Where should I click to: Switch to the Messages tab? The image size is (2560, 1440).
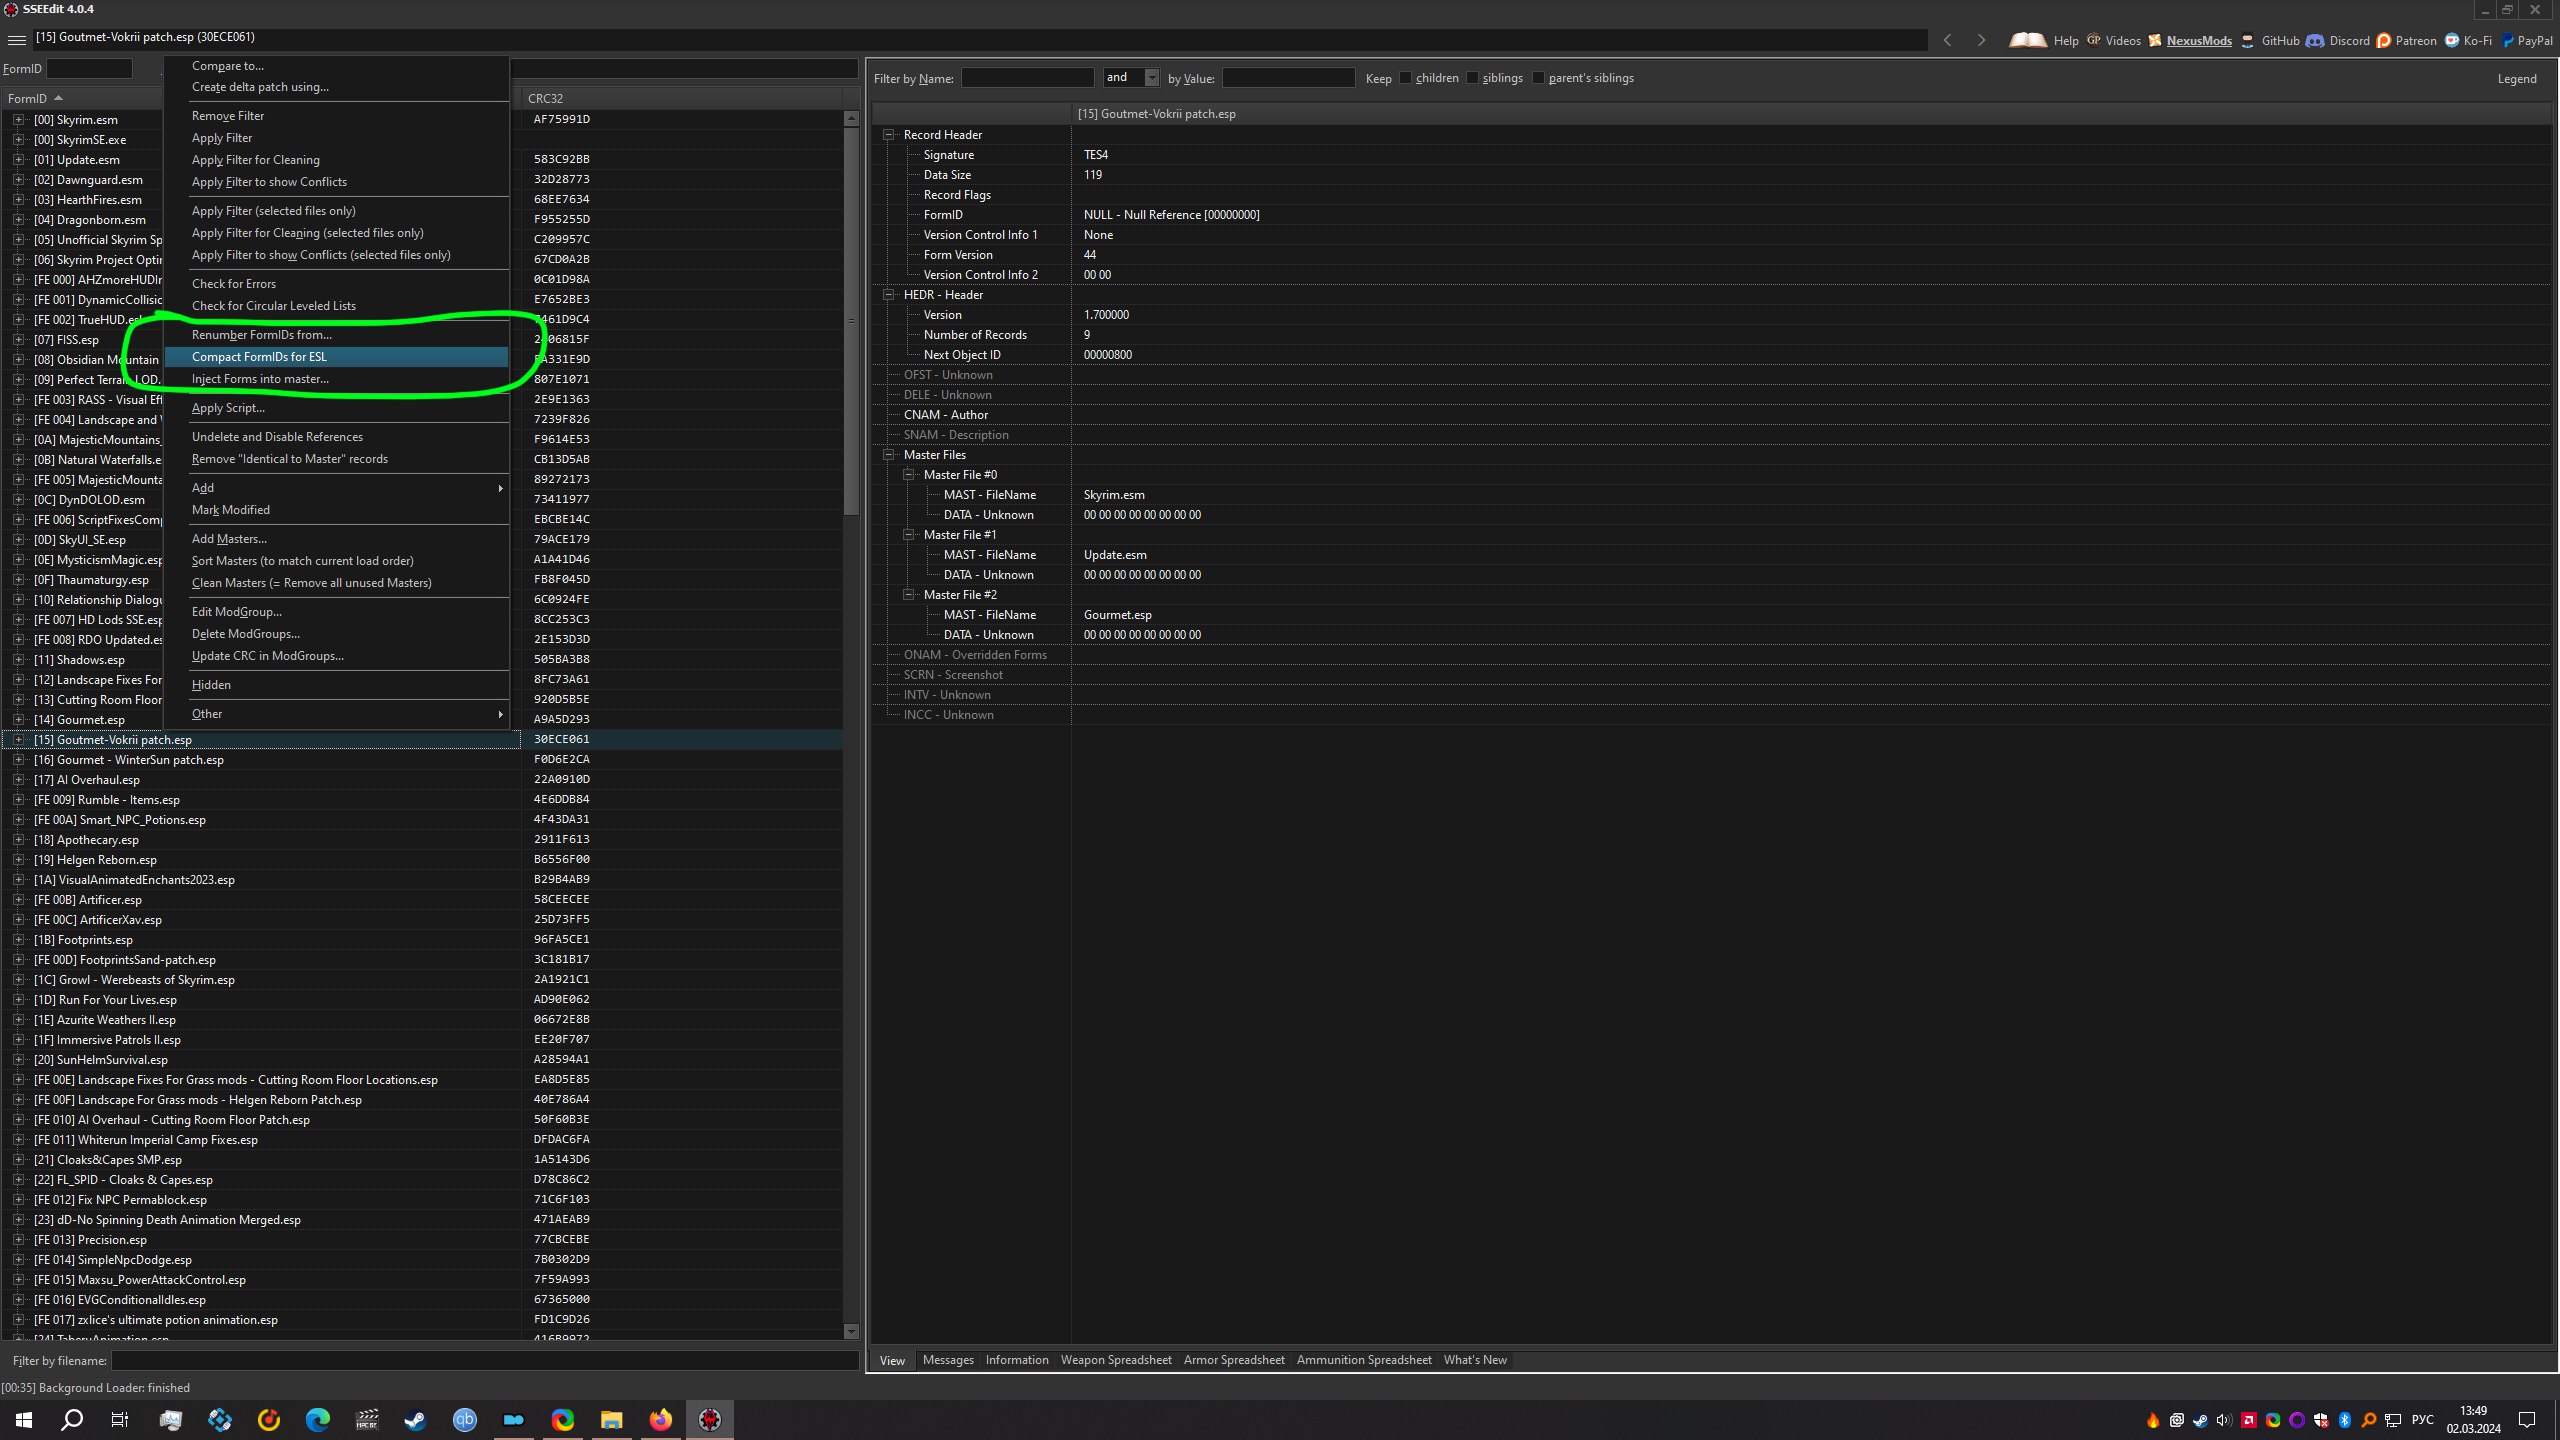(x=948, y=1360)
